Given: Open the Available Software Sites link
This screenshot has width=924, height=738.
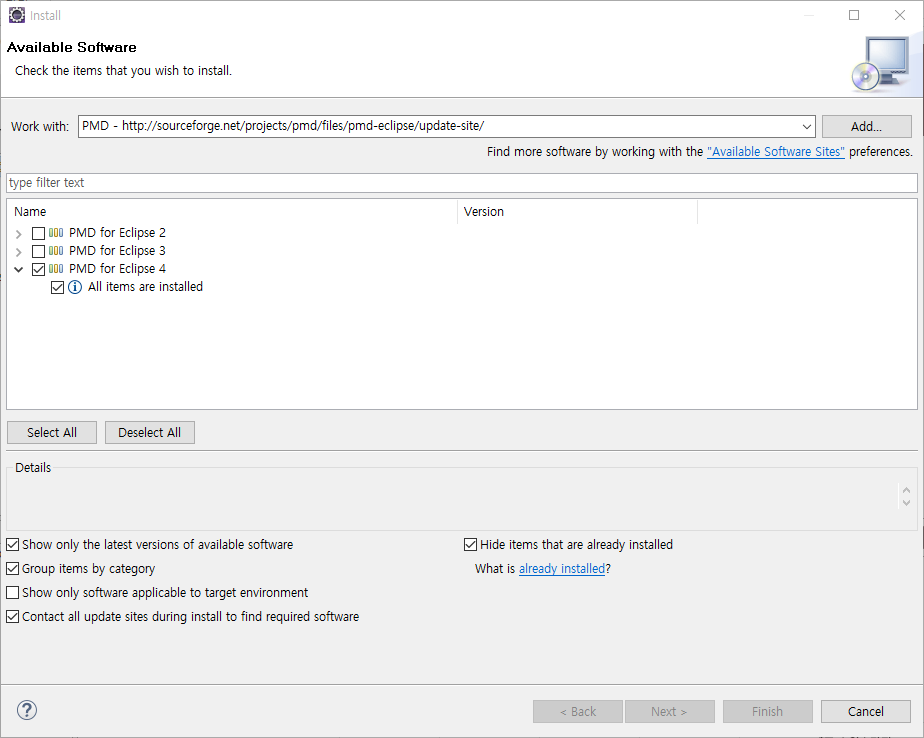Looking at the screenshot, I should pyautogui.click(x=776, y=152).
